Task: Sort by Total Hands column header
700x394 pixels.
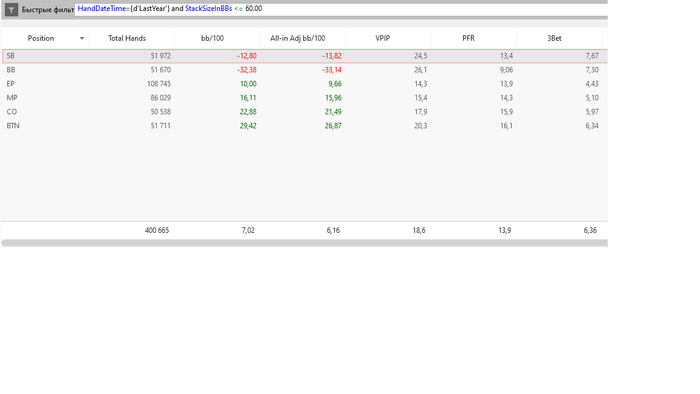Action: coord(127,38)
